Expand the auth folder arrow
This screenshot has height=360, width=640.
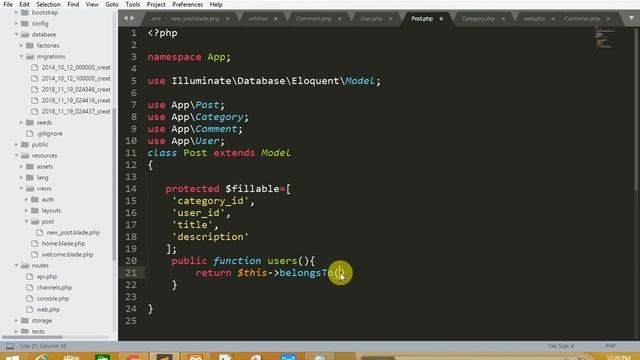tap(26, 200)
